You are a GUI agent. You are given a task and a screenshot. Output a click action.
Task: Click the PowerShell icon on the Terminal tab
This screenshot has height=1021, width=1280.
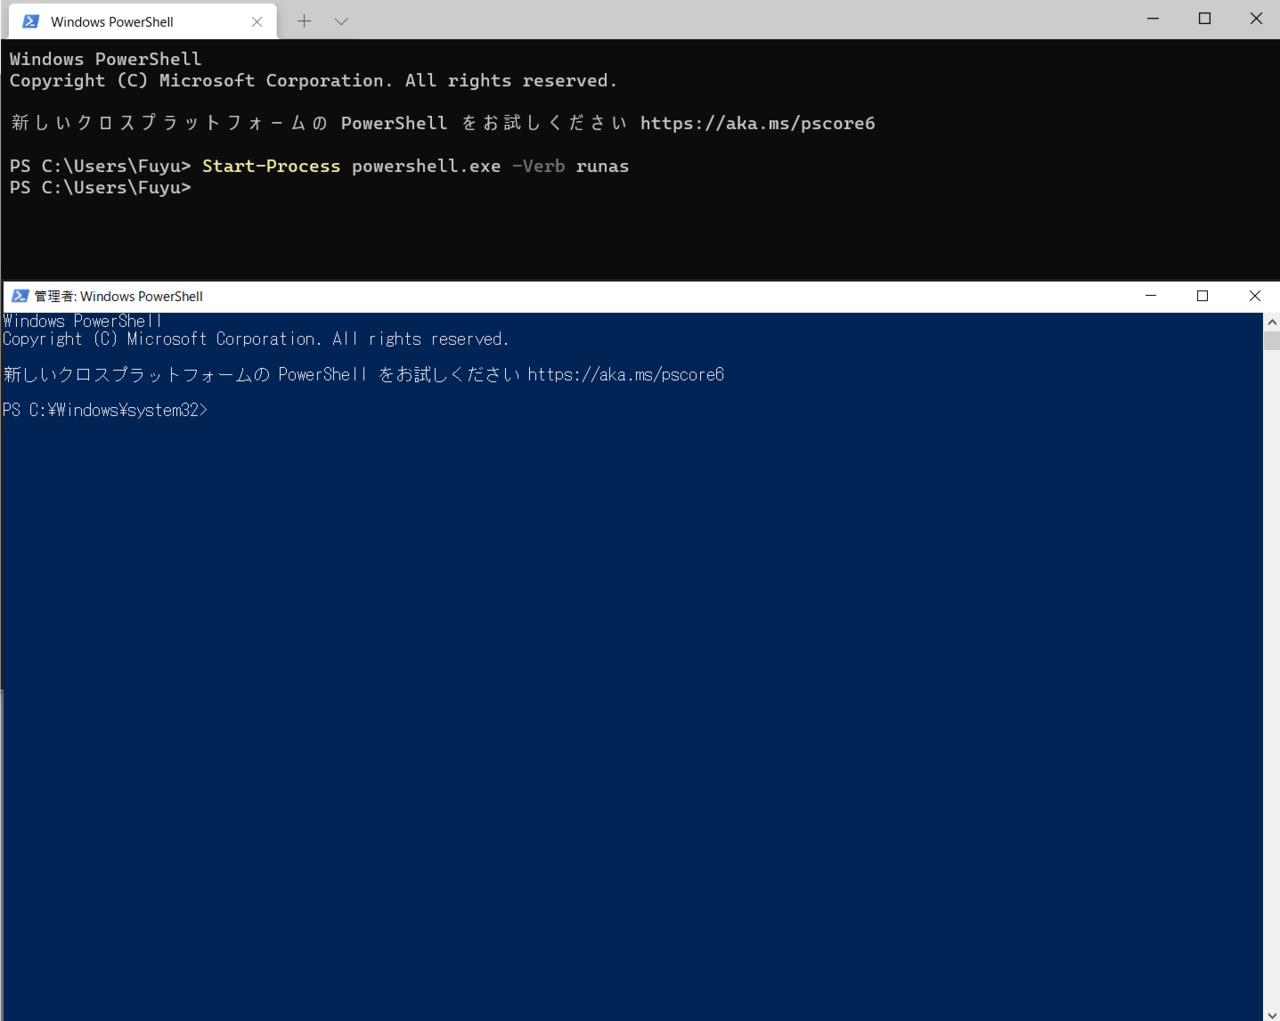[31, 21]
